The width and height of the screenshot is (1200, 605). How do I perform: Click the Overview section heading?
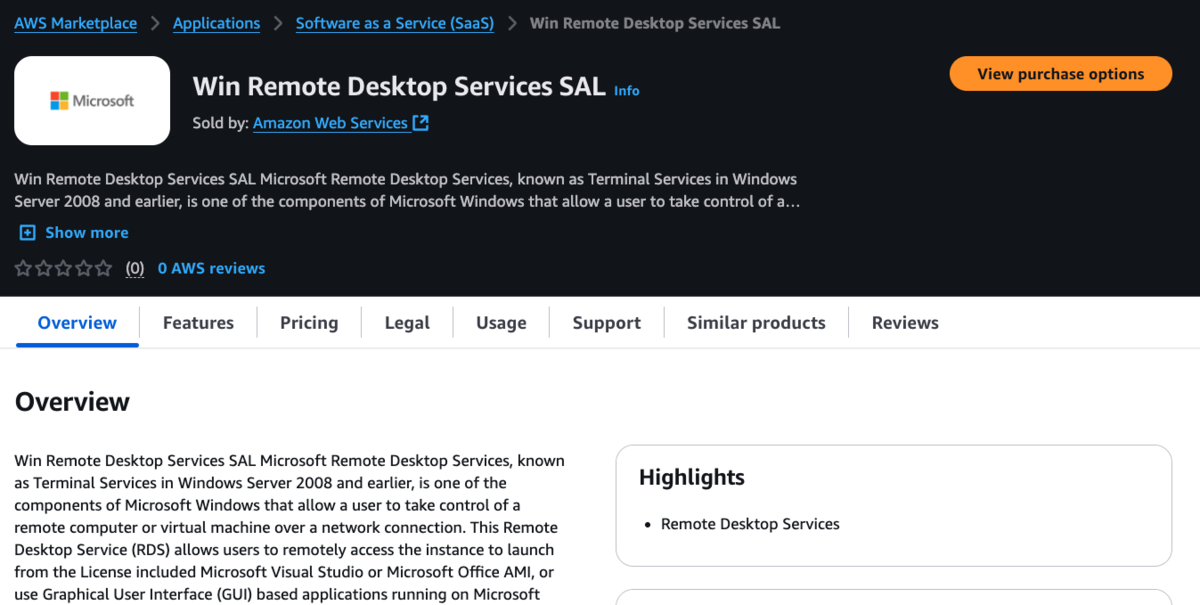pos(72,402)
